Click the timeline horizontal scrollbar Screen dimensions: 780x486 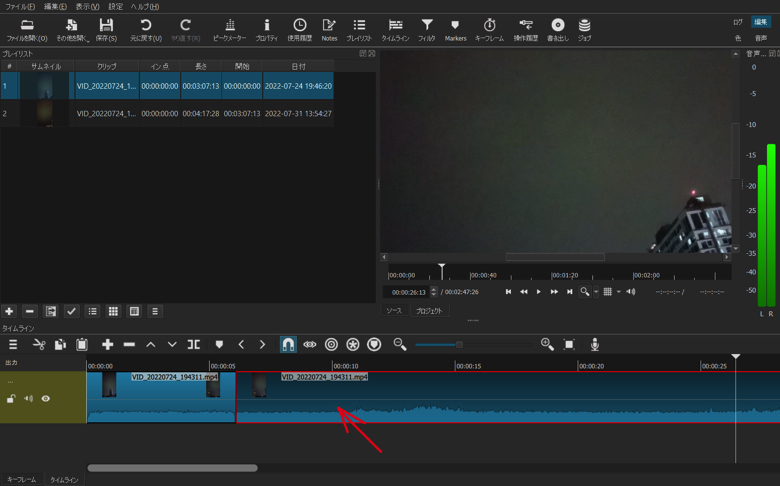tap(173, 468)
